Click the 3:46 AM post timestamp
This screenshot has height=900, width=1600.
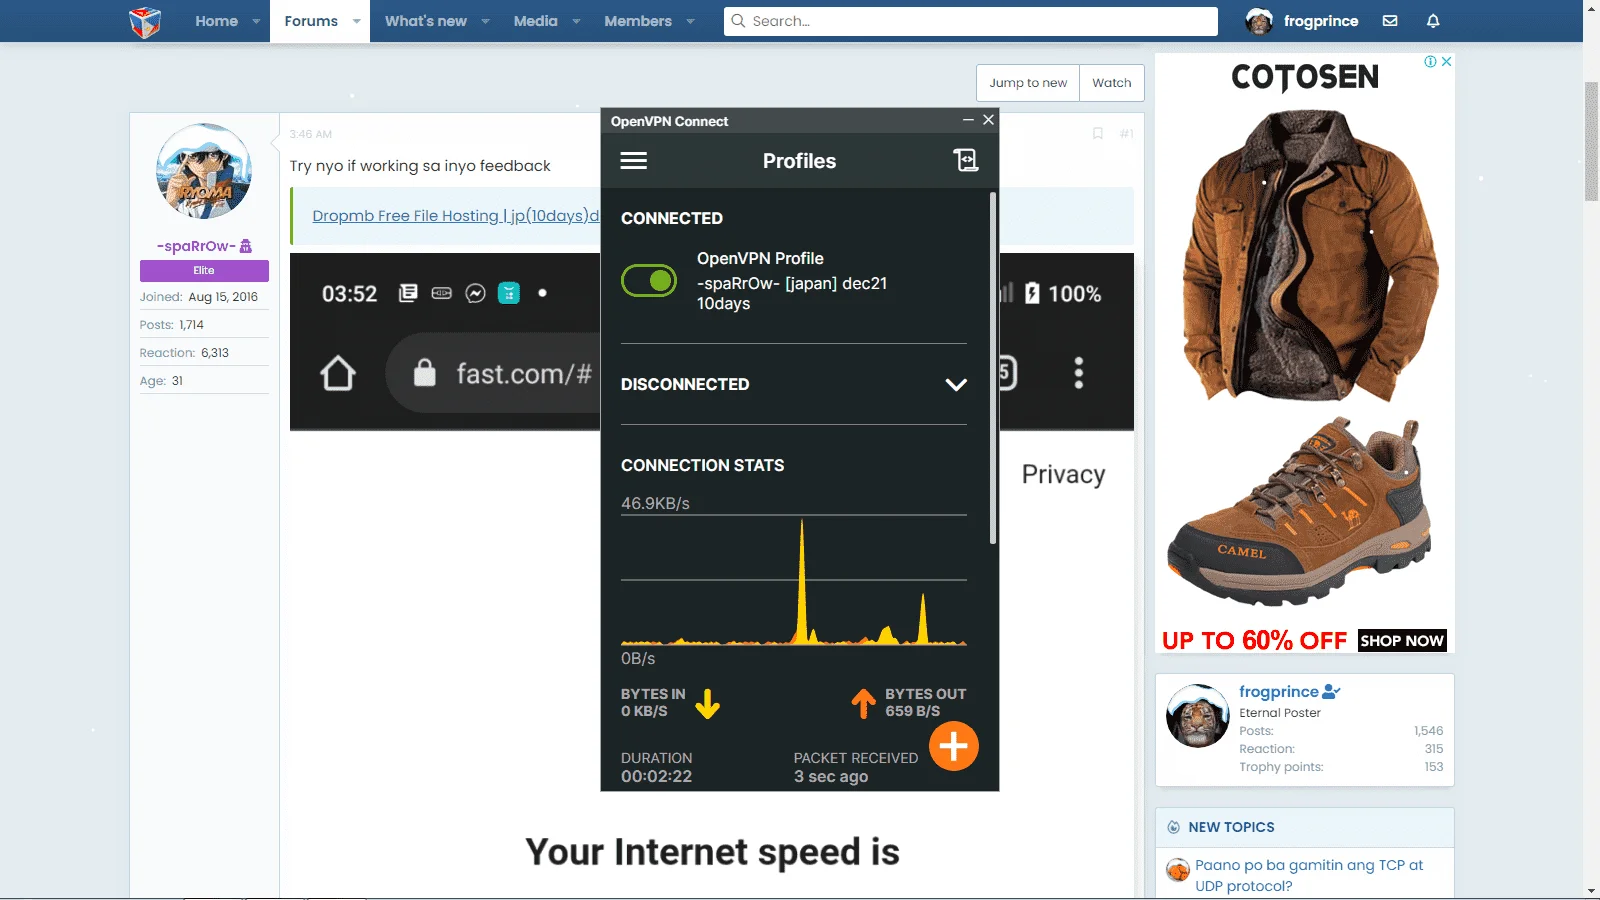(x=311, y=134)
